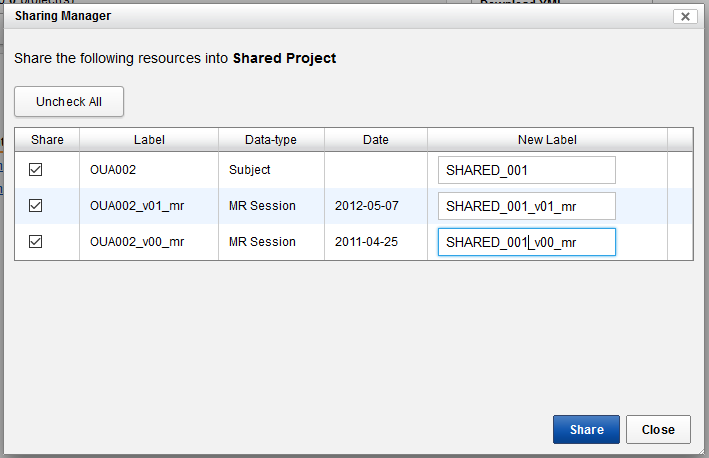Select the OUA002_v00_mr row label
709x458 pixels.
[x=137, y=242]
